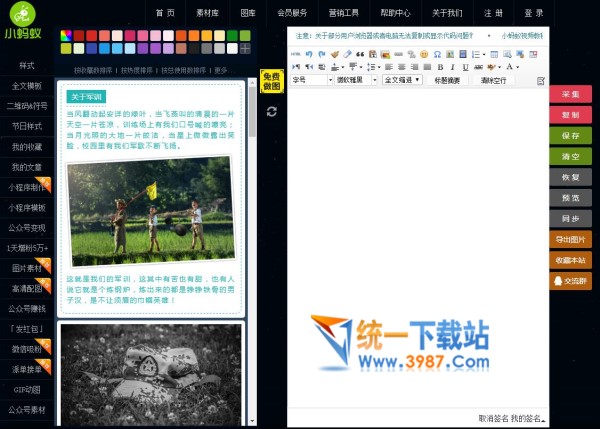Expand the list style dropdown arrow

pyautogui.click(x=484, y=54)
